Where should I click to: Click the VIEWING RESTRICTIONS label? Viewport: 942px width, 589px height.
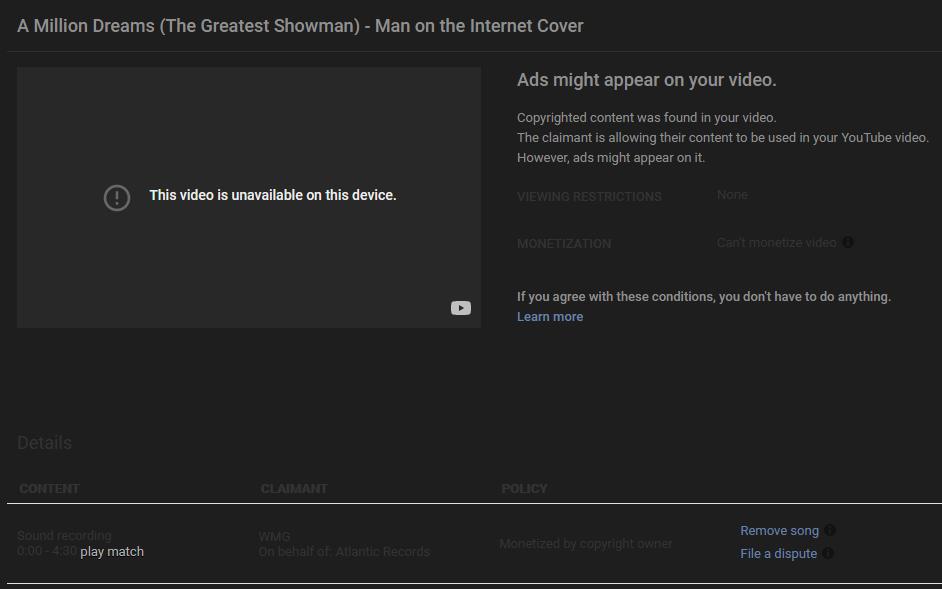[589, 197]
